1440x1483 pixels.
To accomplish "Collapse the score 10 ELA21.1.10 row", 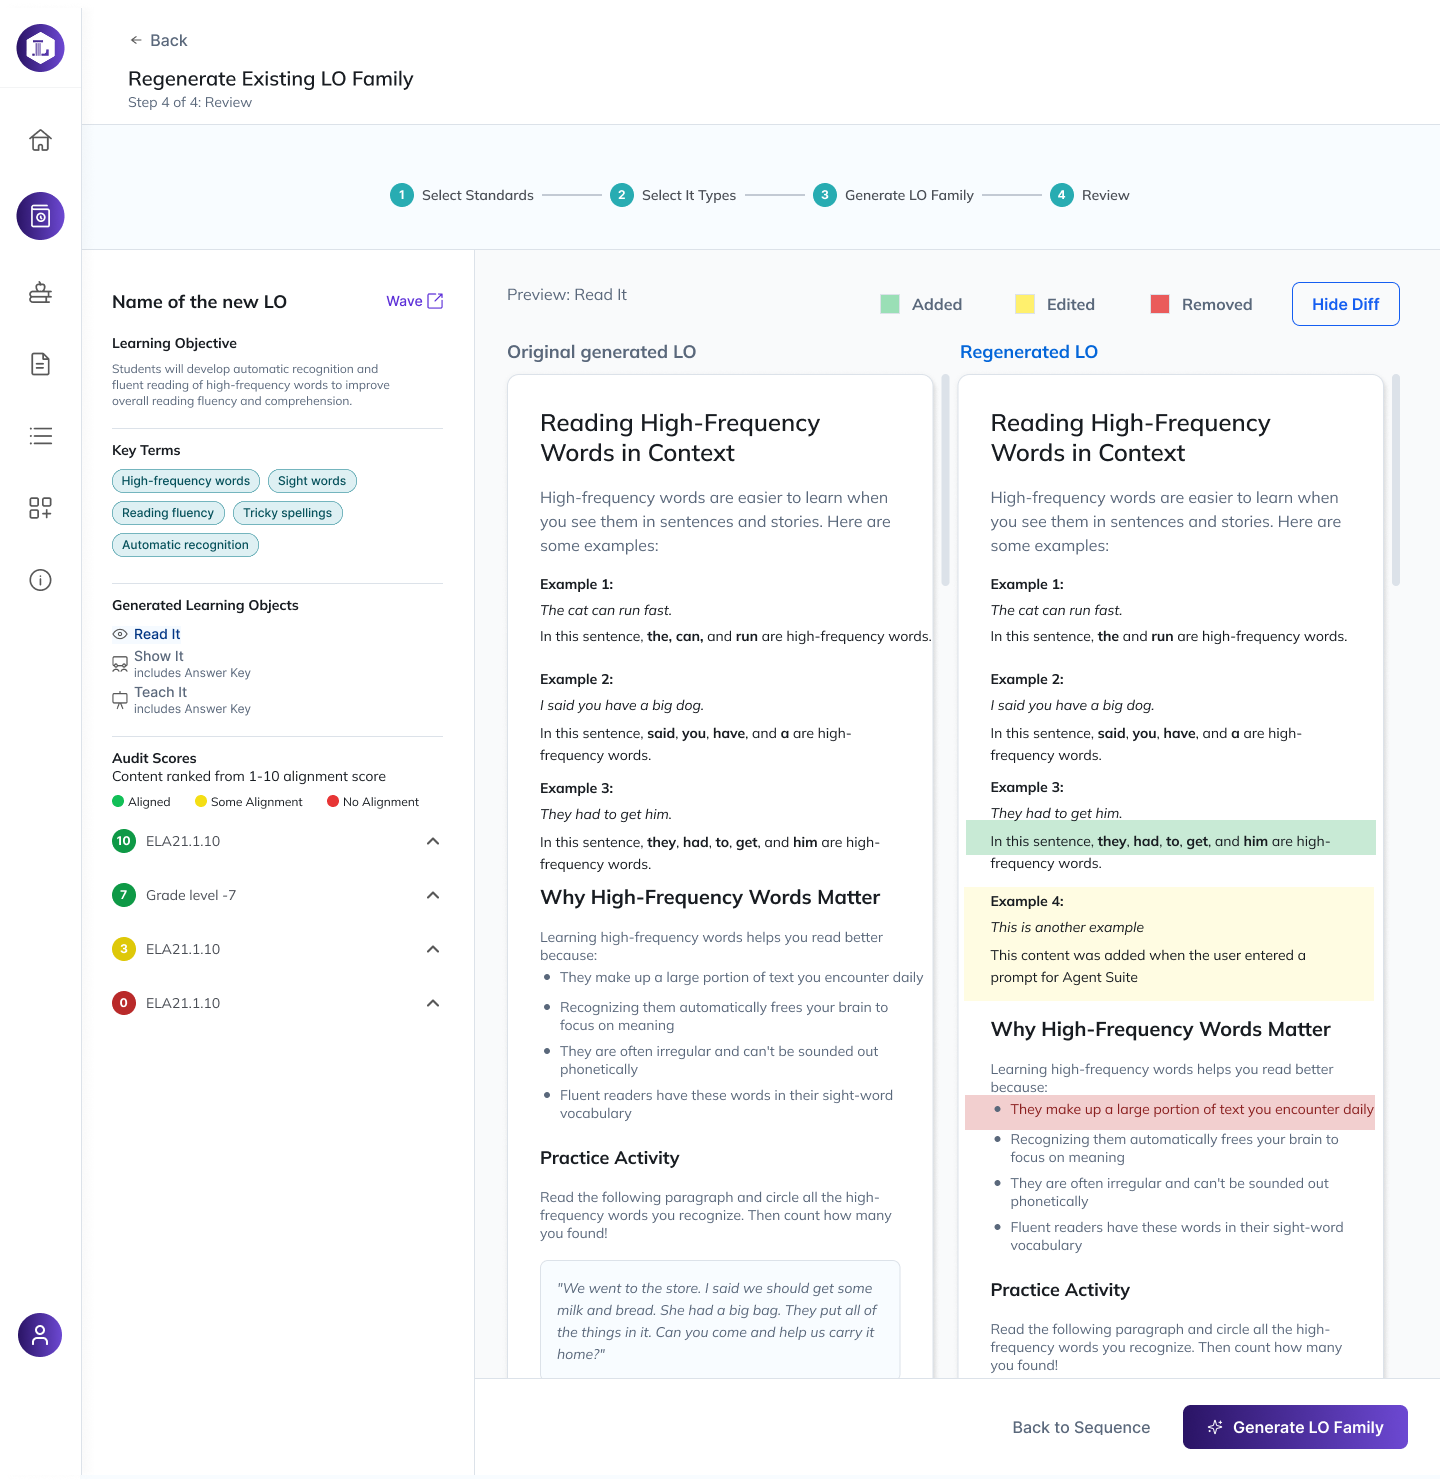I will (x=433, y=841).
